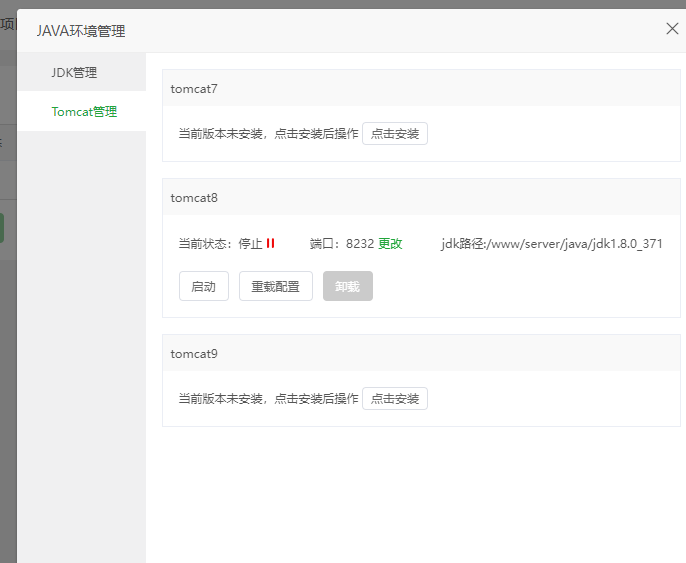Click the 端口: 8232 port value
686x563 pixels.
coord(342,244)
